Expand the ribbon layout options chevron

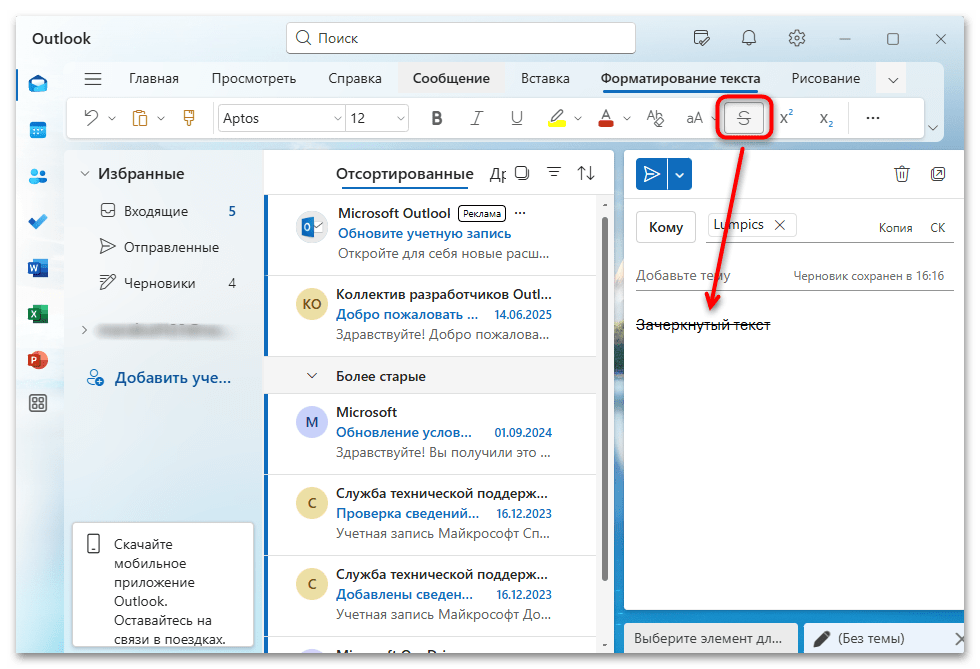coord(932,128)
